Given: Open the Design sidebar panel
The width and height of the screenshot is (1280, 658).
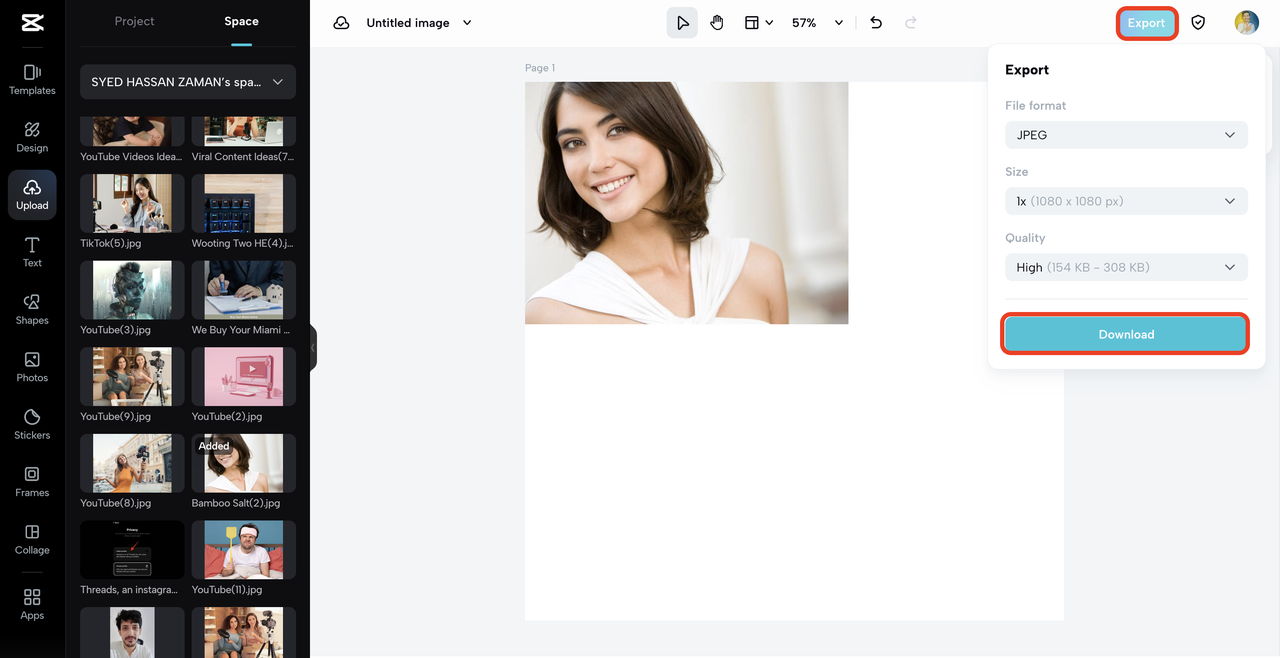Looking at the screenshot, I should tap(32, 137).
